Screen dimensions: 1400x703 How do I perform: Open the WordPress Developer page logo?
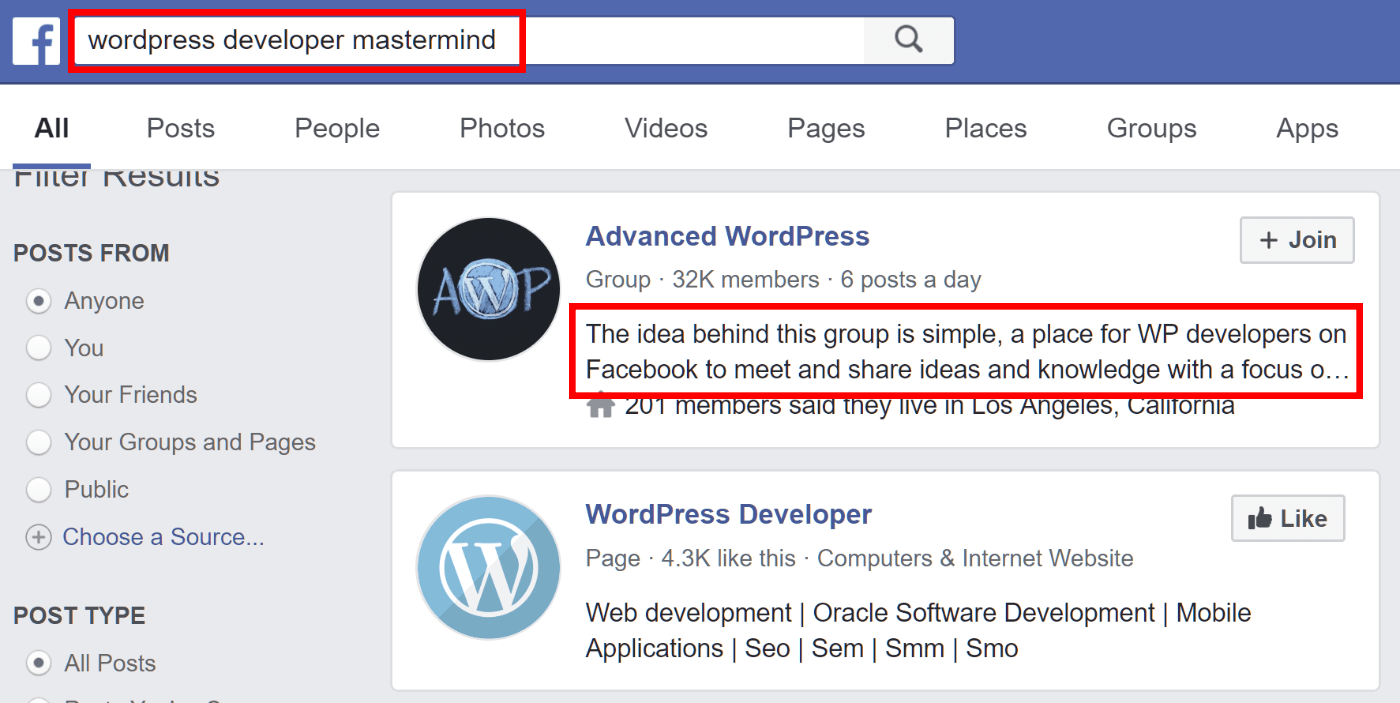(488, 567)
